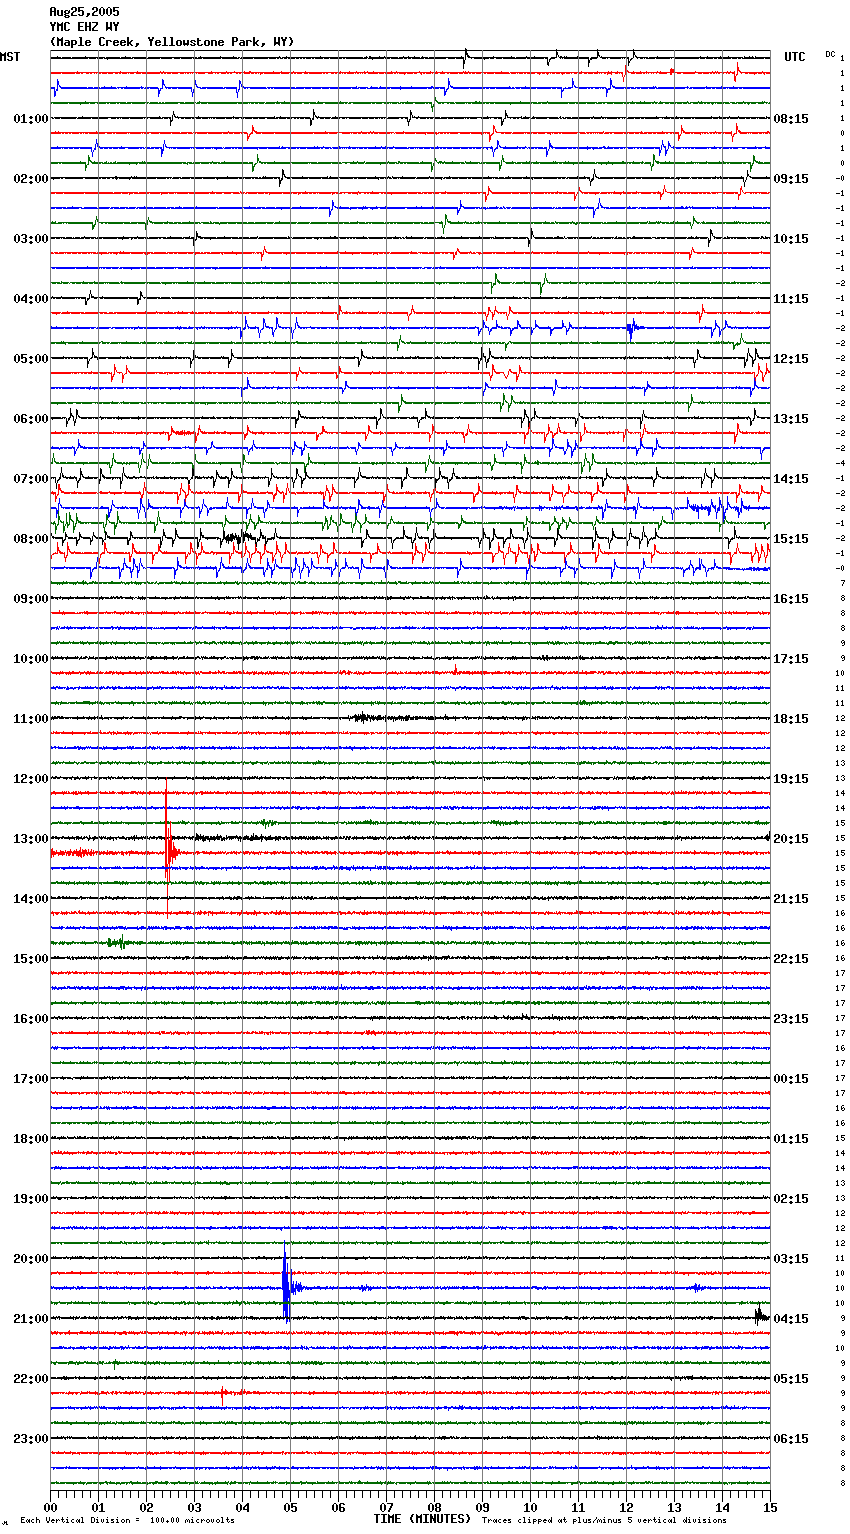Select the station code 'YMC EHZ WY'
Screen dimensions: 850x1534
pos(84,27)
